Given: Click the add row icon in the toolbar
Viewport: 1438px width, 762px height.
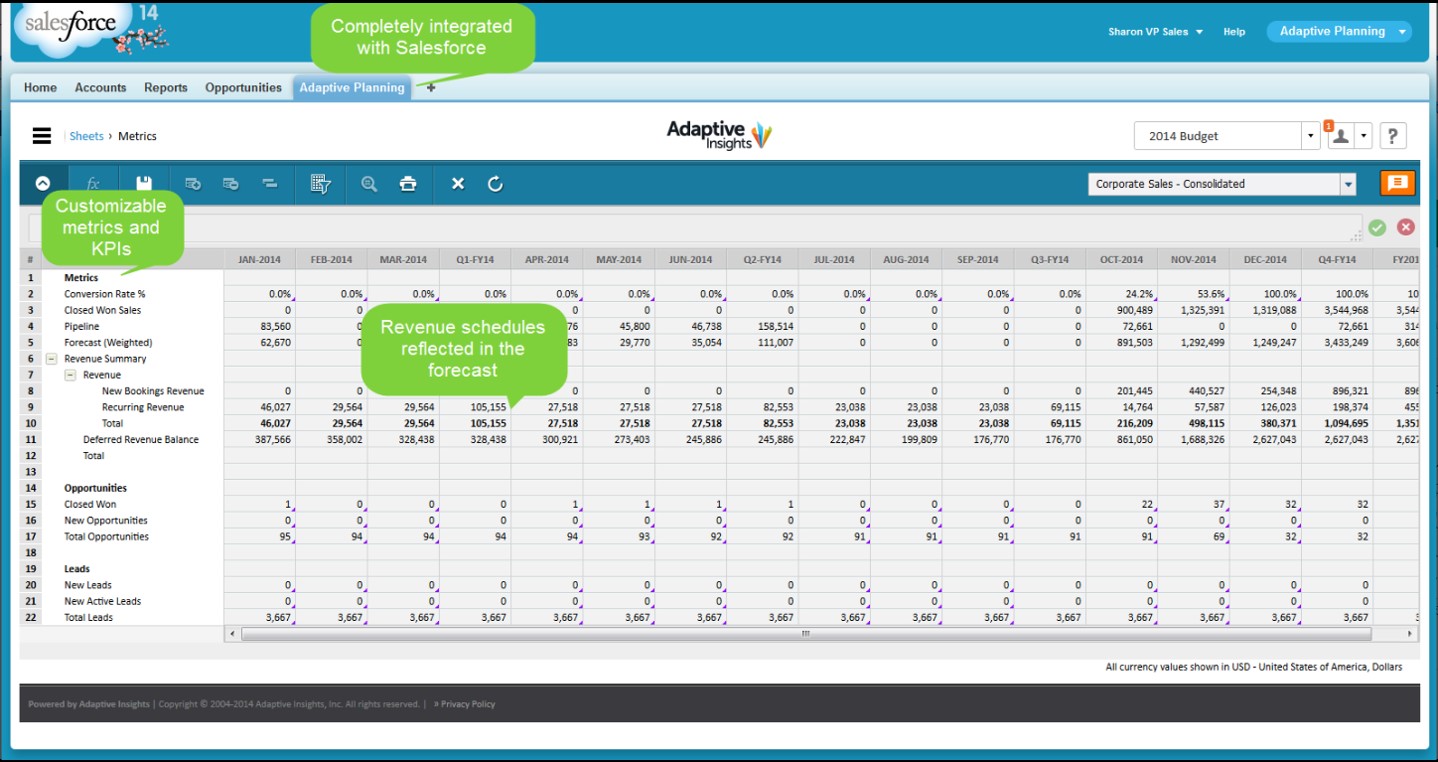Looking at the screenshot, I should click(193, 184).
